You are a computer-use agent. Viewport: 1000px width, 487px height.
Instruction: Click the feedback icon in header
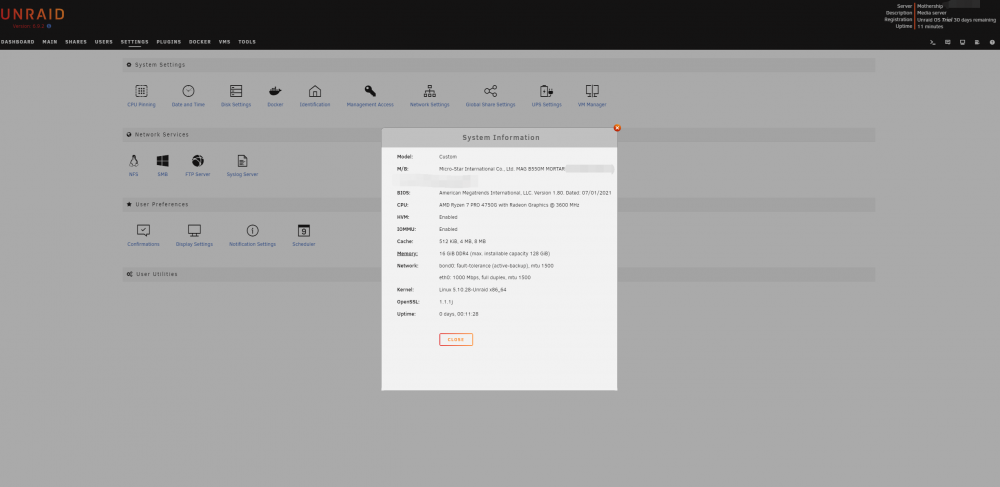(x=948, y=42)
